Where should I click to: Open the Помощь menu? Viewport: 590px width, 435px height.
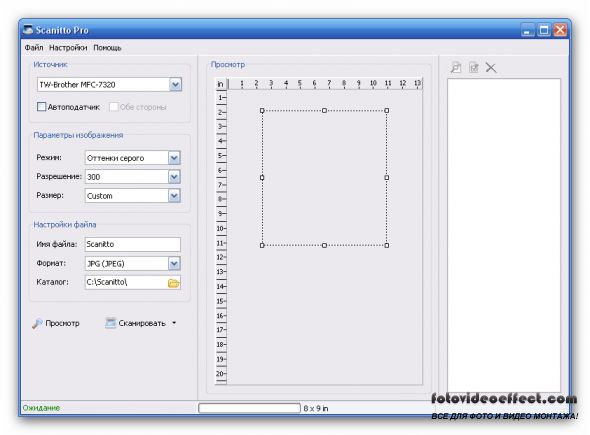coord(107,48)
